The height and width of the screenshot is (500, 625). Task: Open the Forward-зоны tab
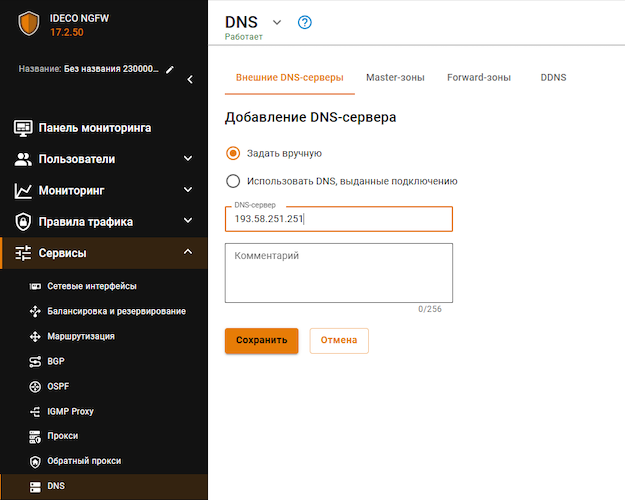(479, 77)
